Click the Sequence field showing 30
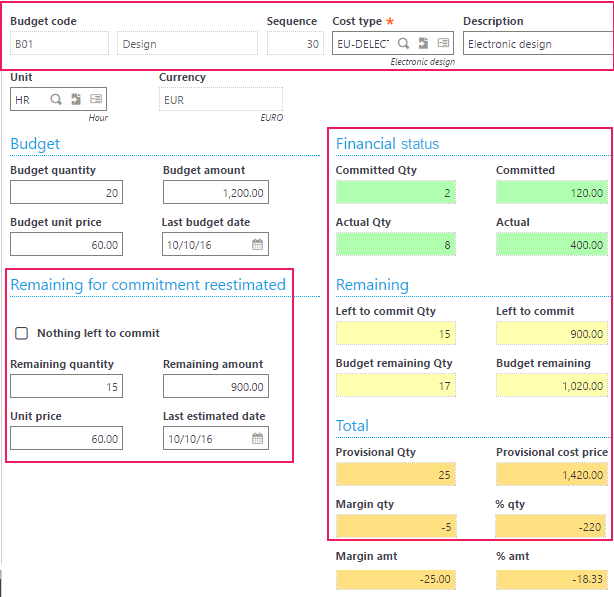This screenshot has height=597, width=614. click(295, 43)
